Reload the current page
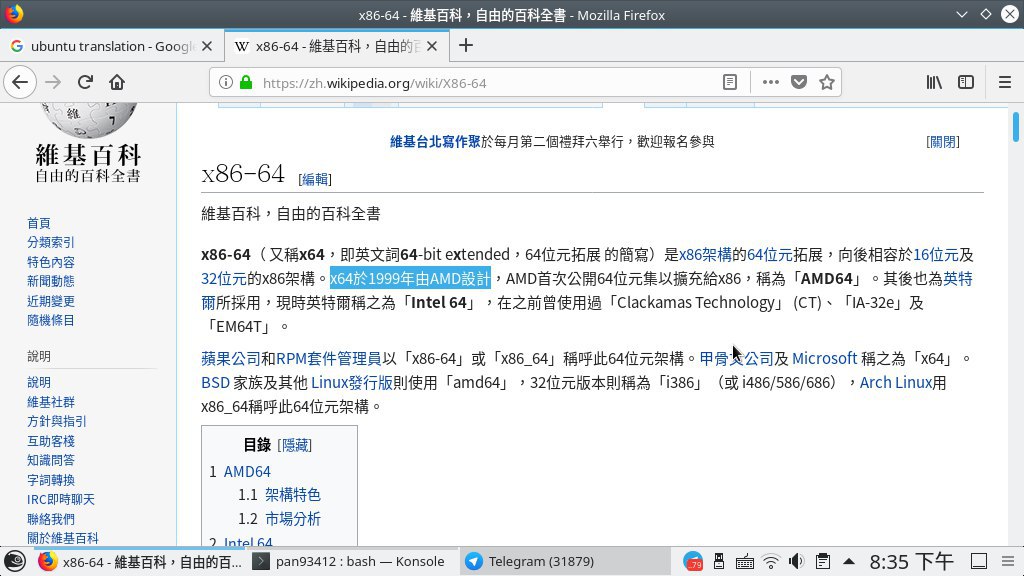This screenshot has height=576, width=1024. [85, 82]
